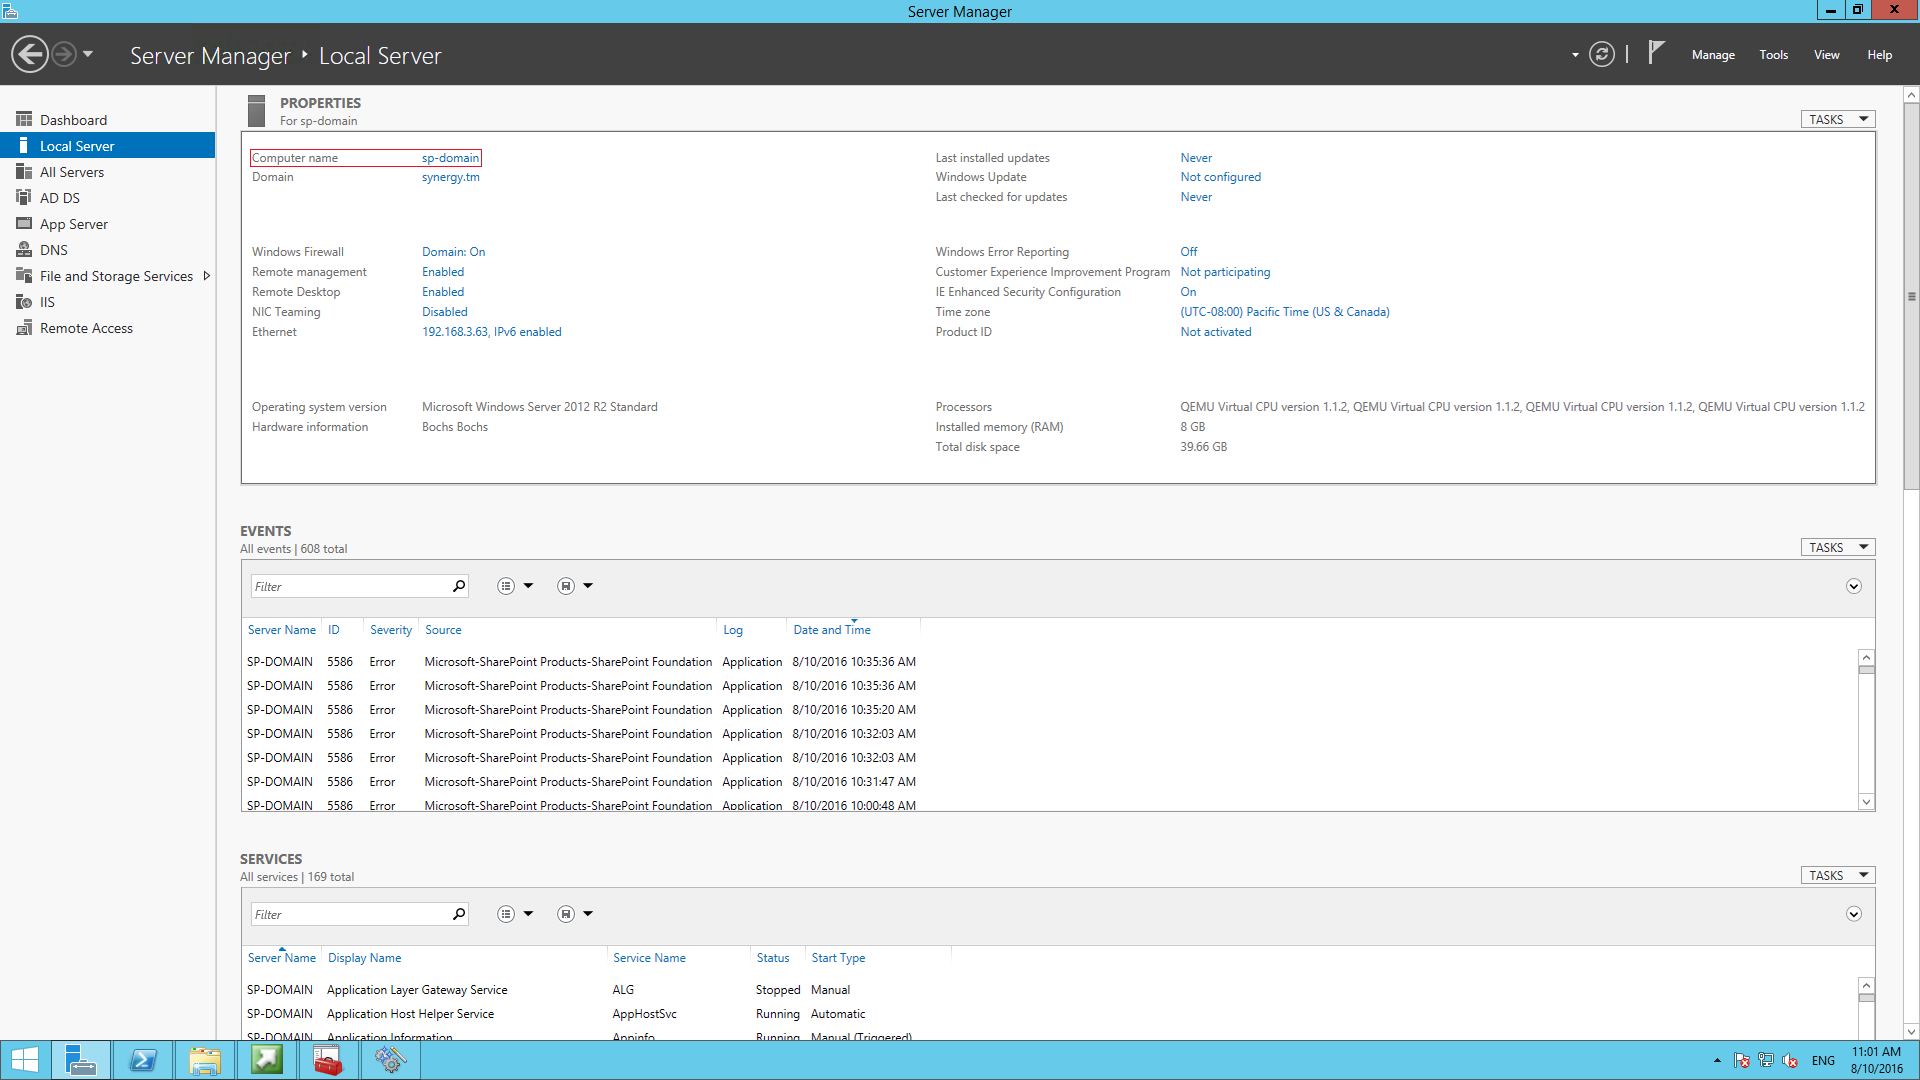Click the Events filter search icon
The image size is (1920, 1080).
pyautogui.click(x=459, y=586)
